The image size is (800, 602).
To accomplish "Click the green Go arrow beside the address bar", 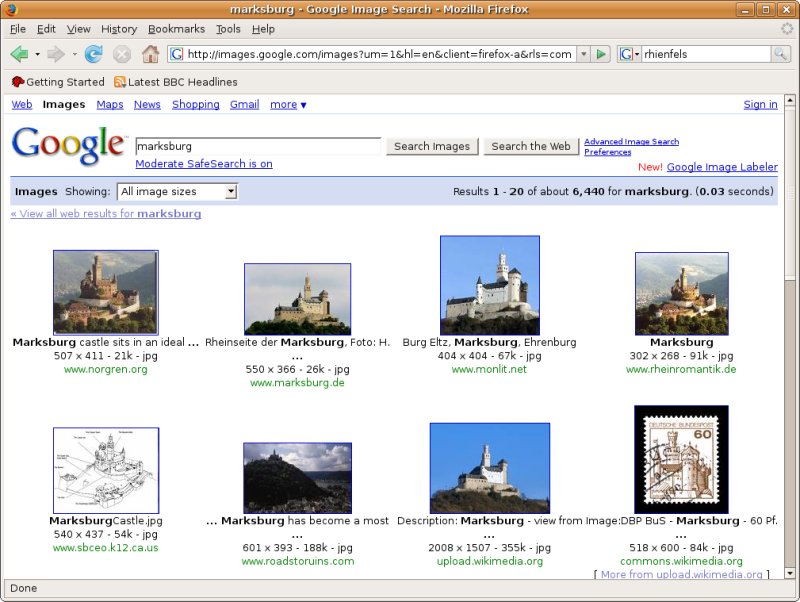I will 601,54.
